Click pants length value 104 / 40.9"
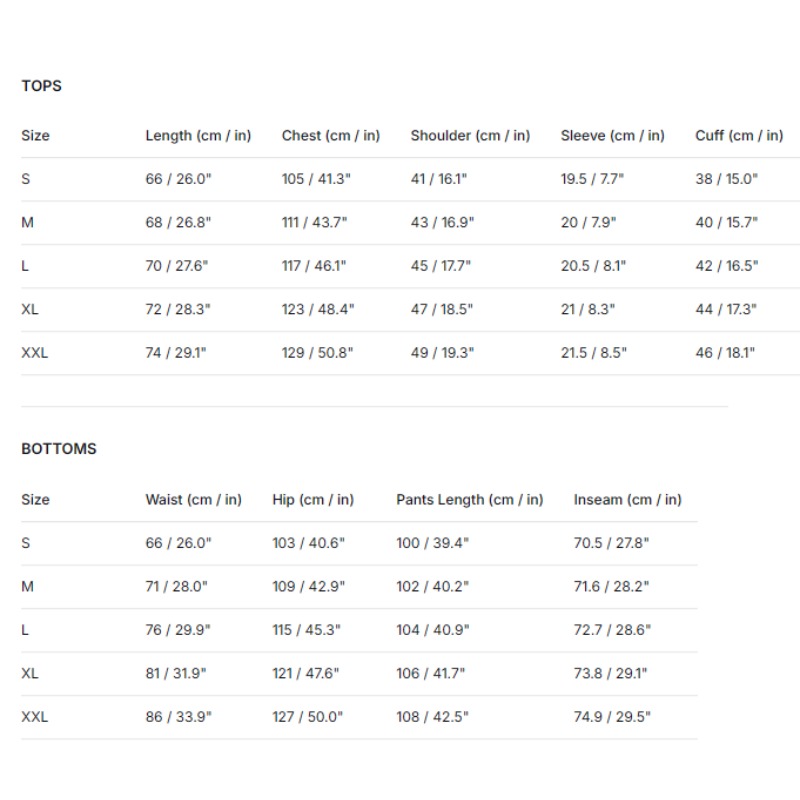The height and width of the screenshot is (800, 800). click(x=433, y=630)
